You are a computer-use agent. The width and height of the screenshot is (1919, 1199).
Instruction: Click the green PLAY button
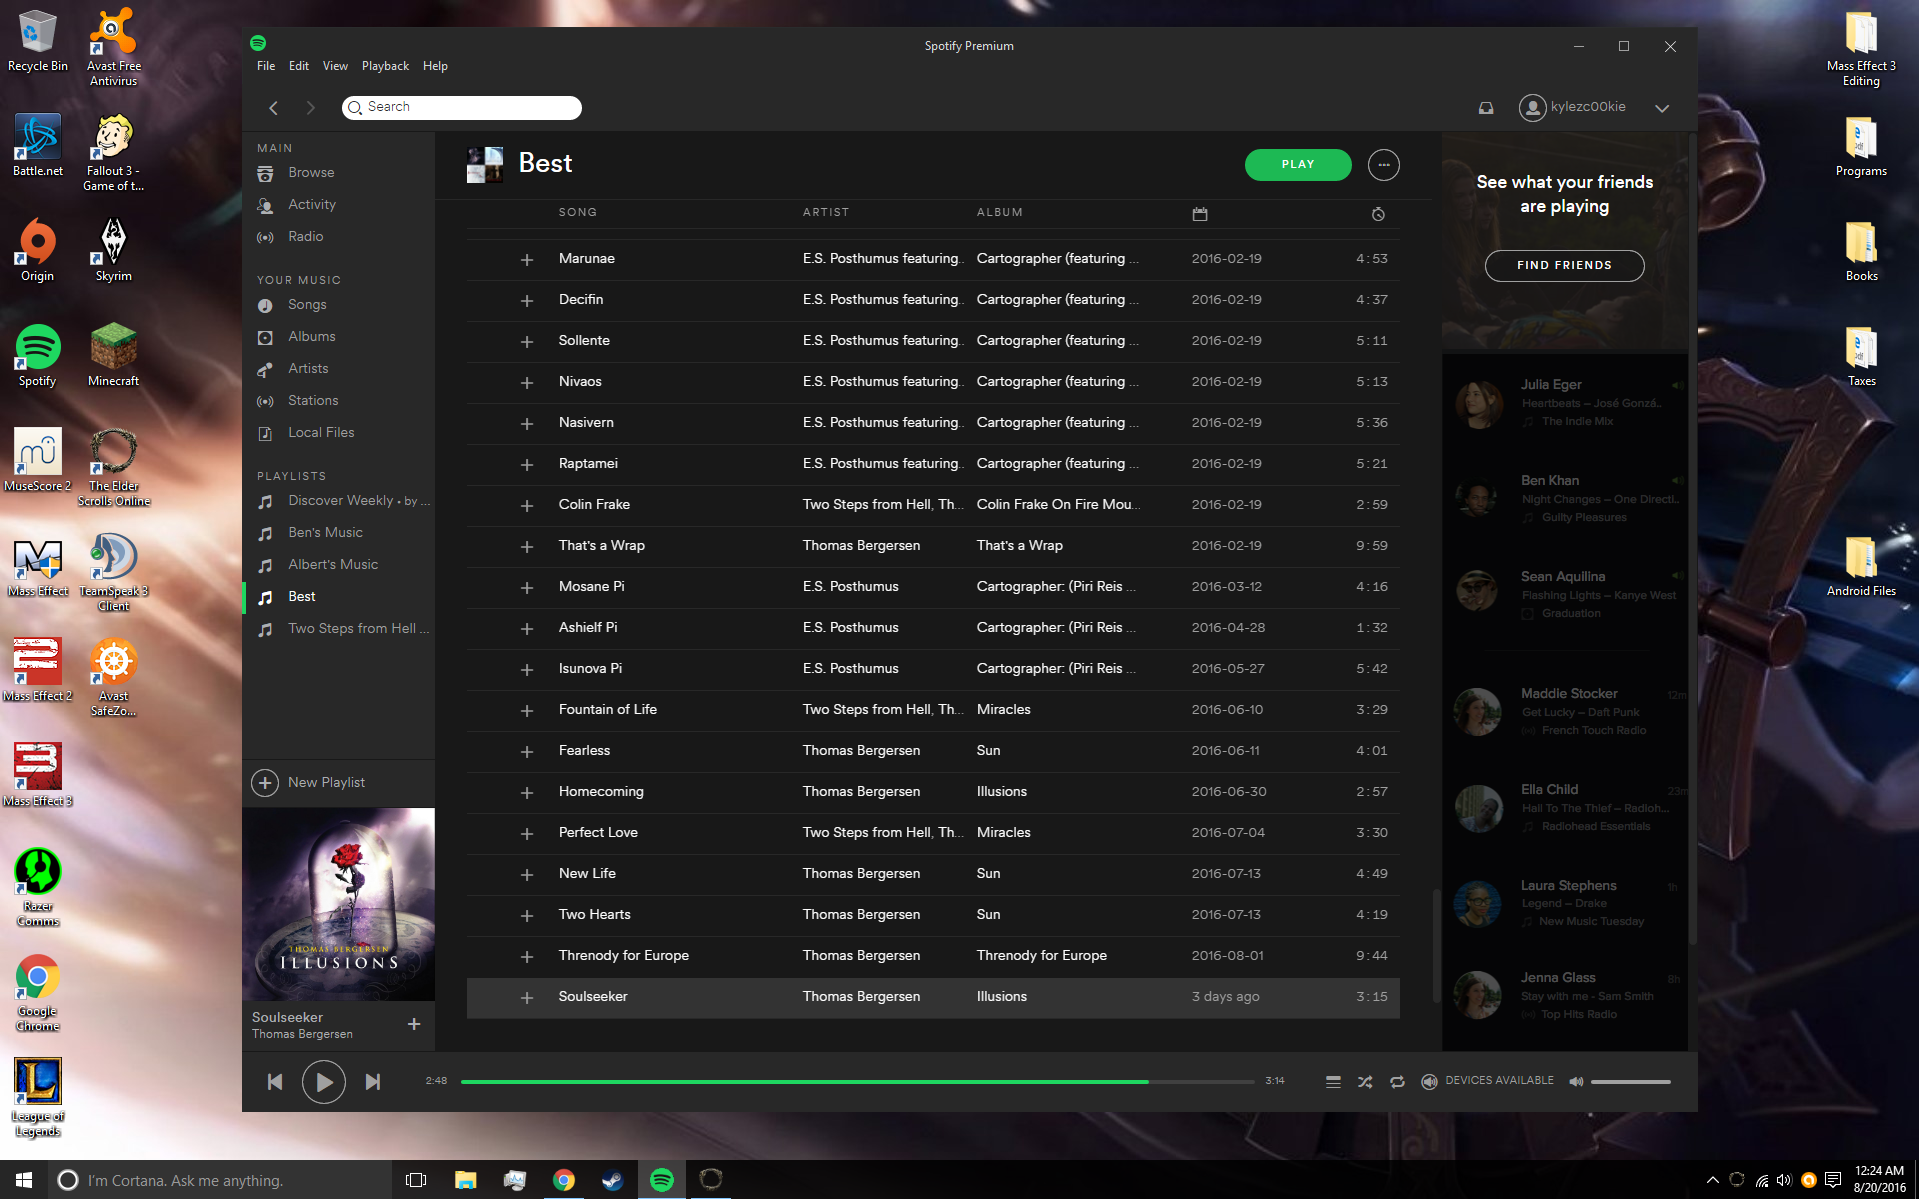pos(1298,165)
